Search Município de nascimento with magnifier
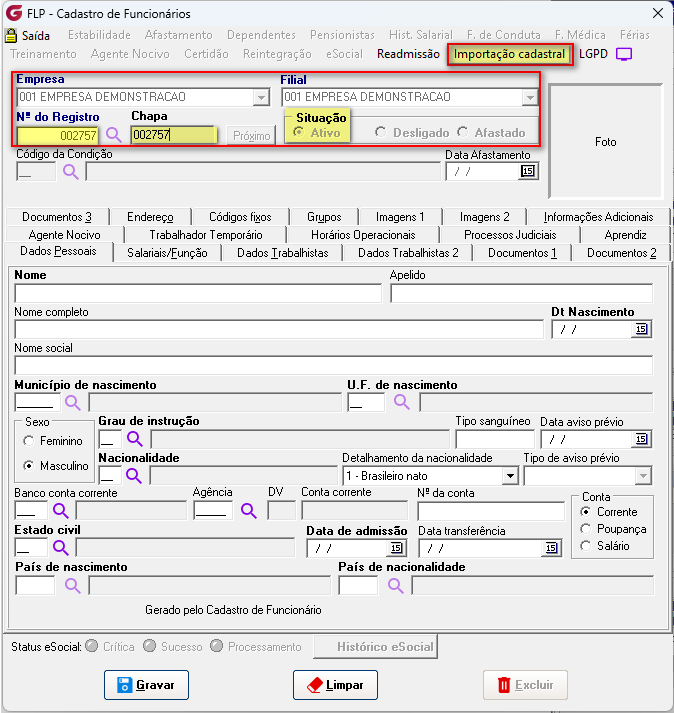 [72, 402]
